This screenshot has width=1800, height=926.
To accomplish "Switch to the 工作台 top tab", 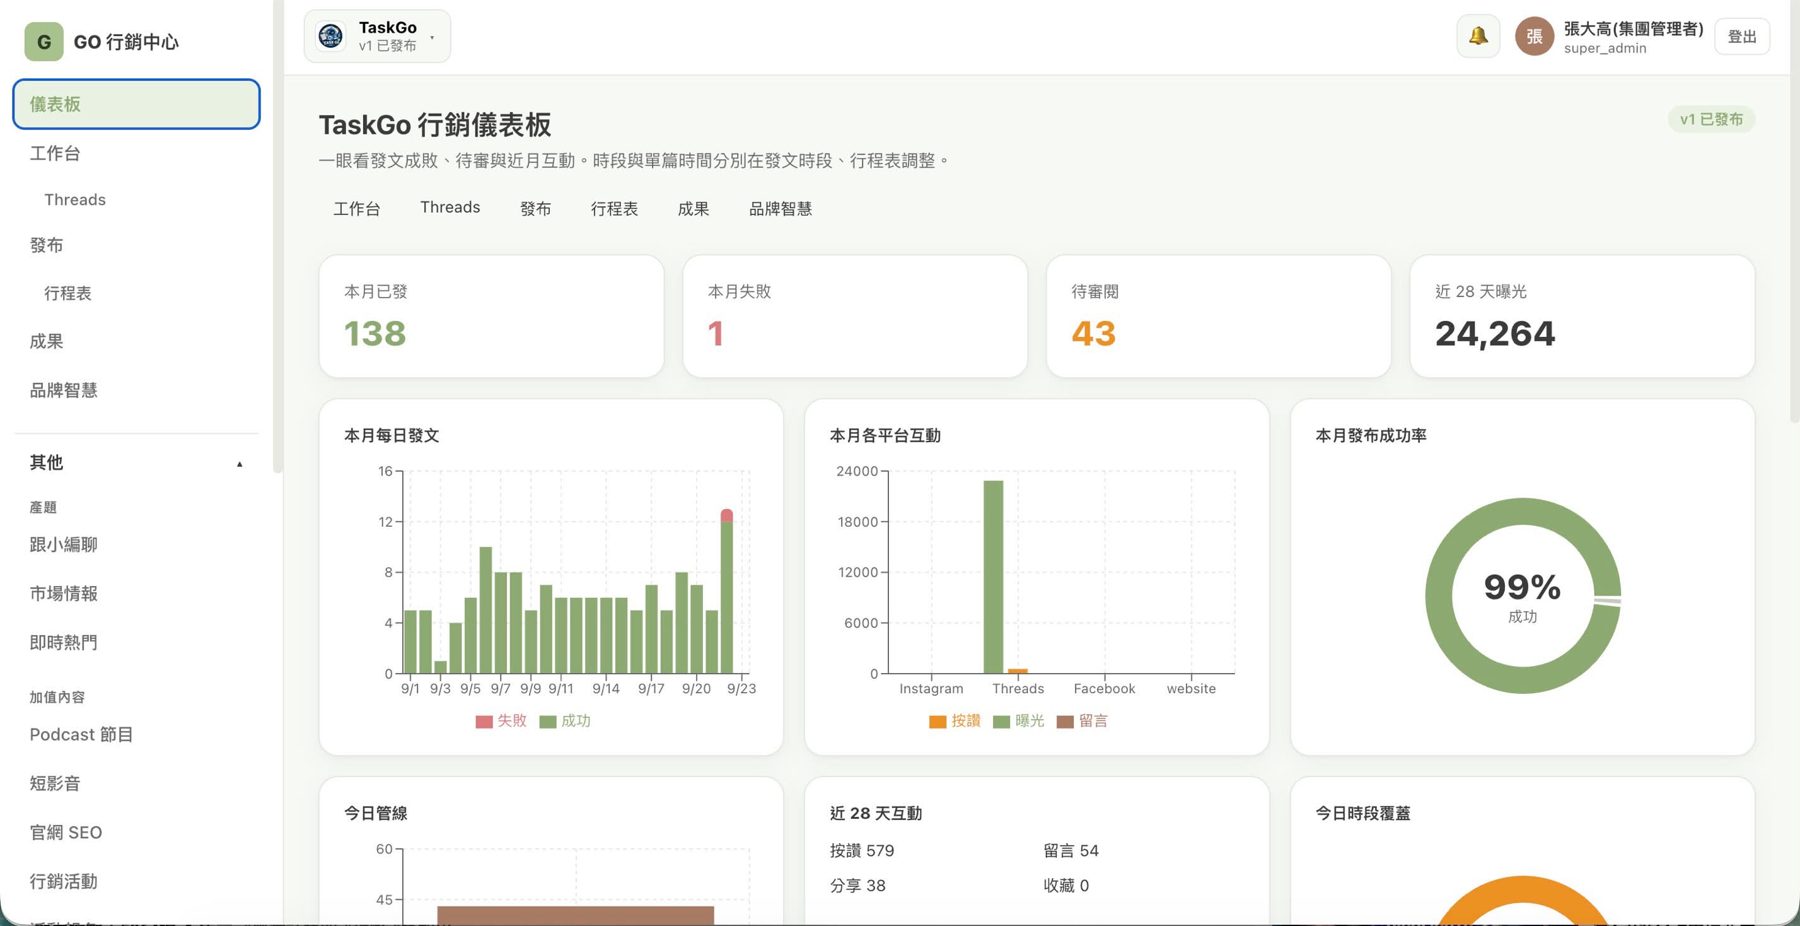I will point(357,209).
